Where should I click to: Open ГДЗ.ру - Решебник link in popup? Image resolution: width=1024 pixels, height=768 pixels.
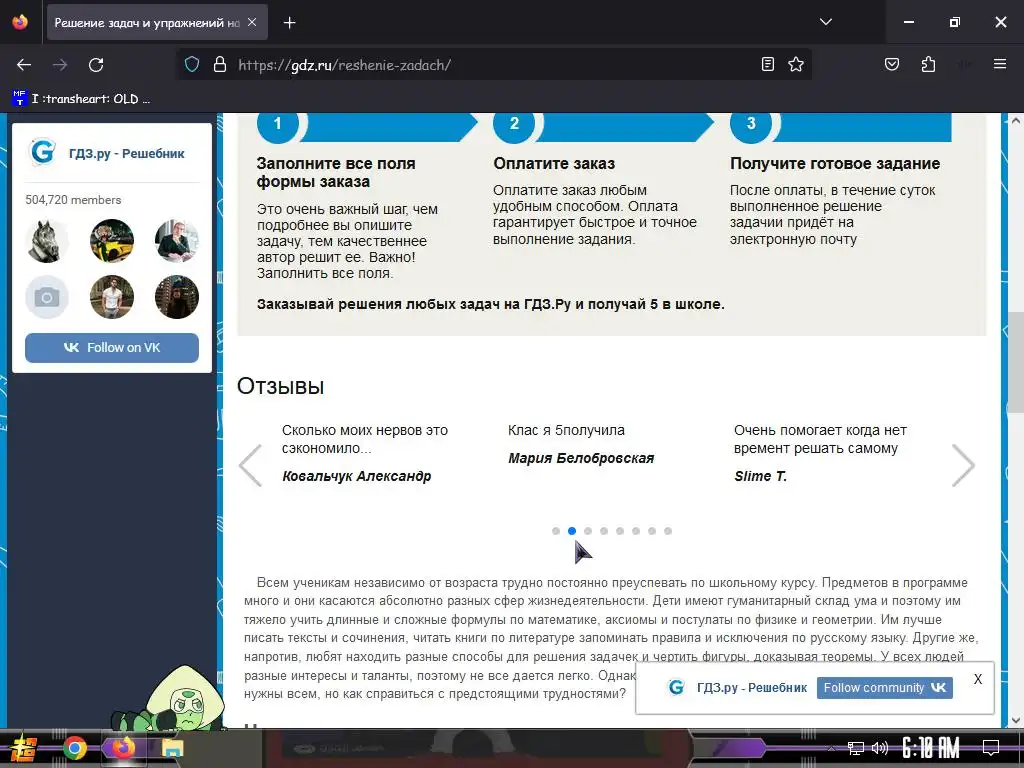[x=752, y=688]
